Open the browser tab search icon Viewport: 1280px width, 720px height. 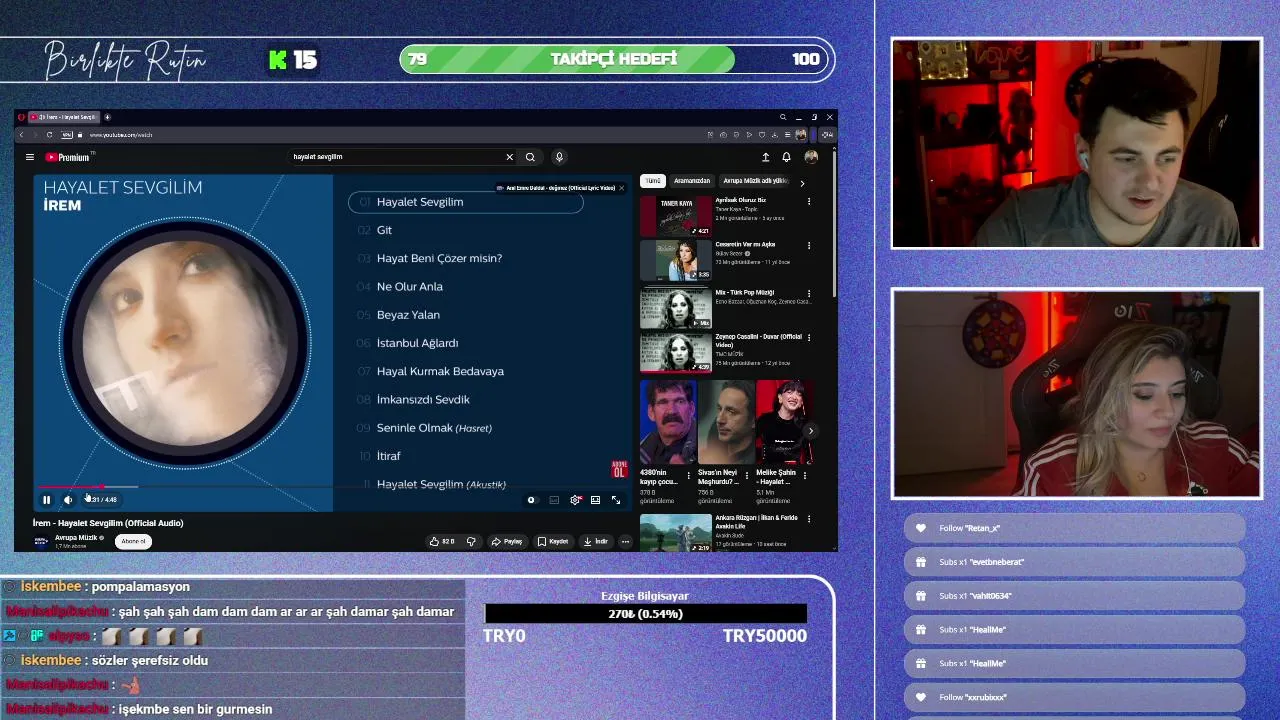783,117
